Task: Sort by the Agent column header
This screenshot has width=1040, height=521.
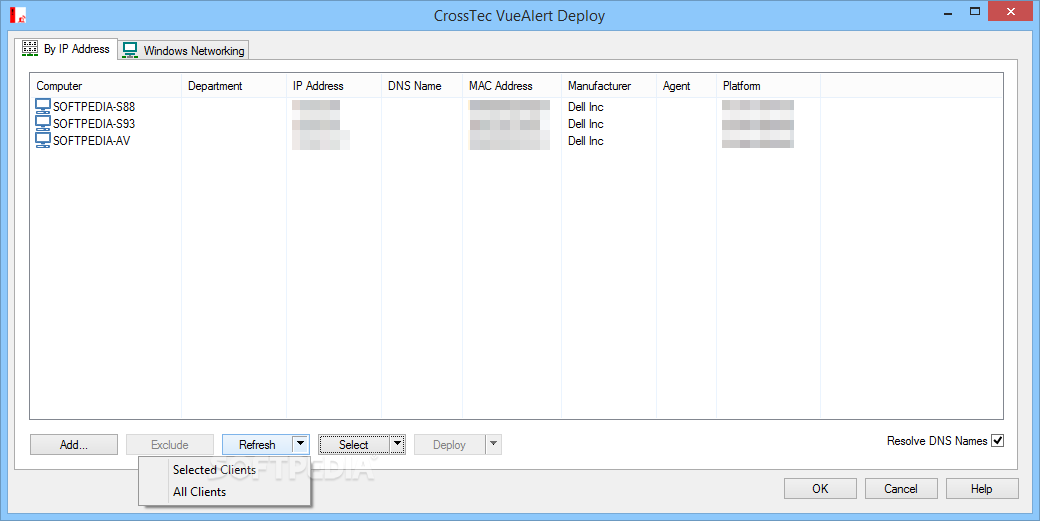Action: click(686, 86)
